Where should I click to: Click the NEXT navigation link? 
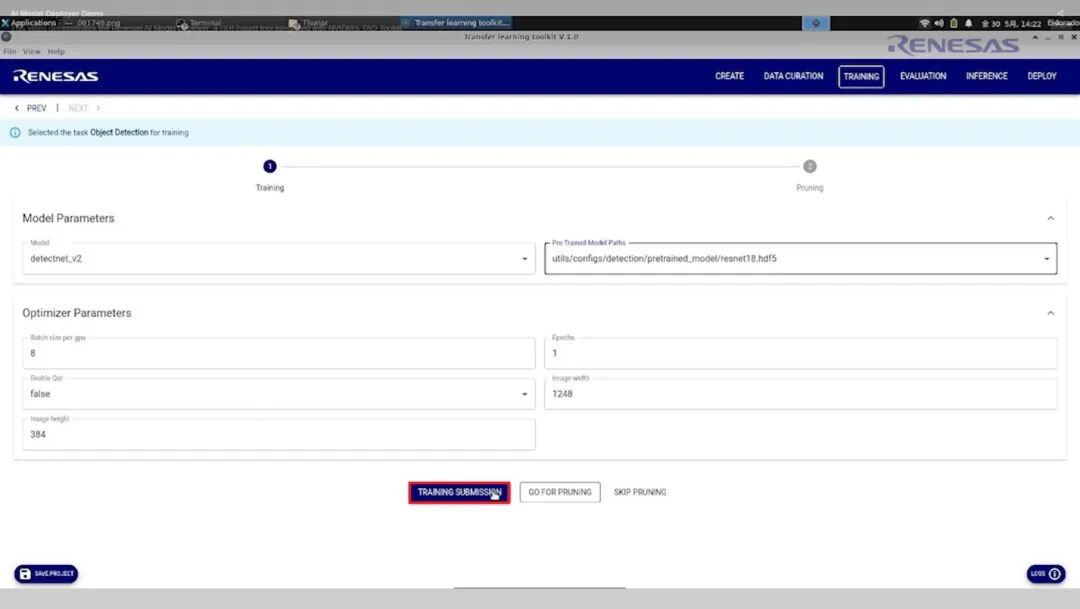[x=78, y=108]
